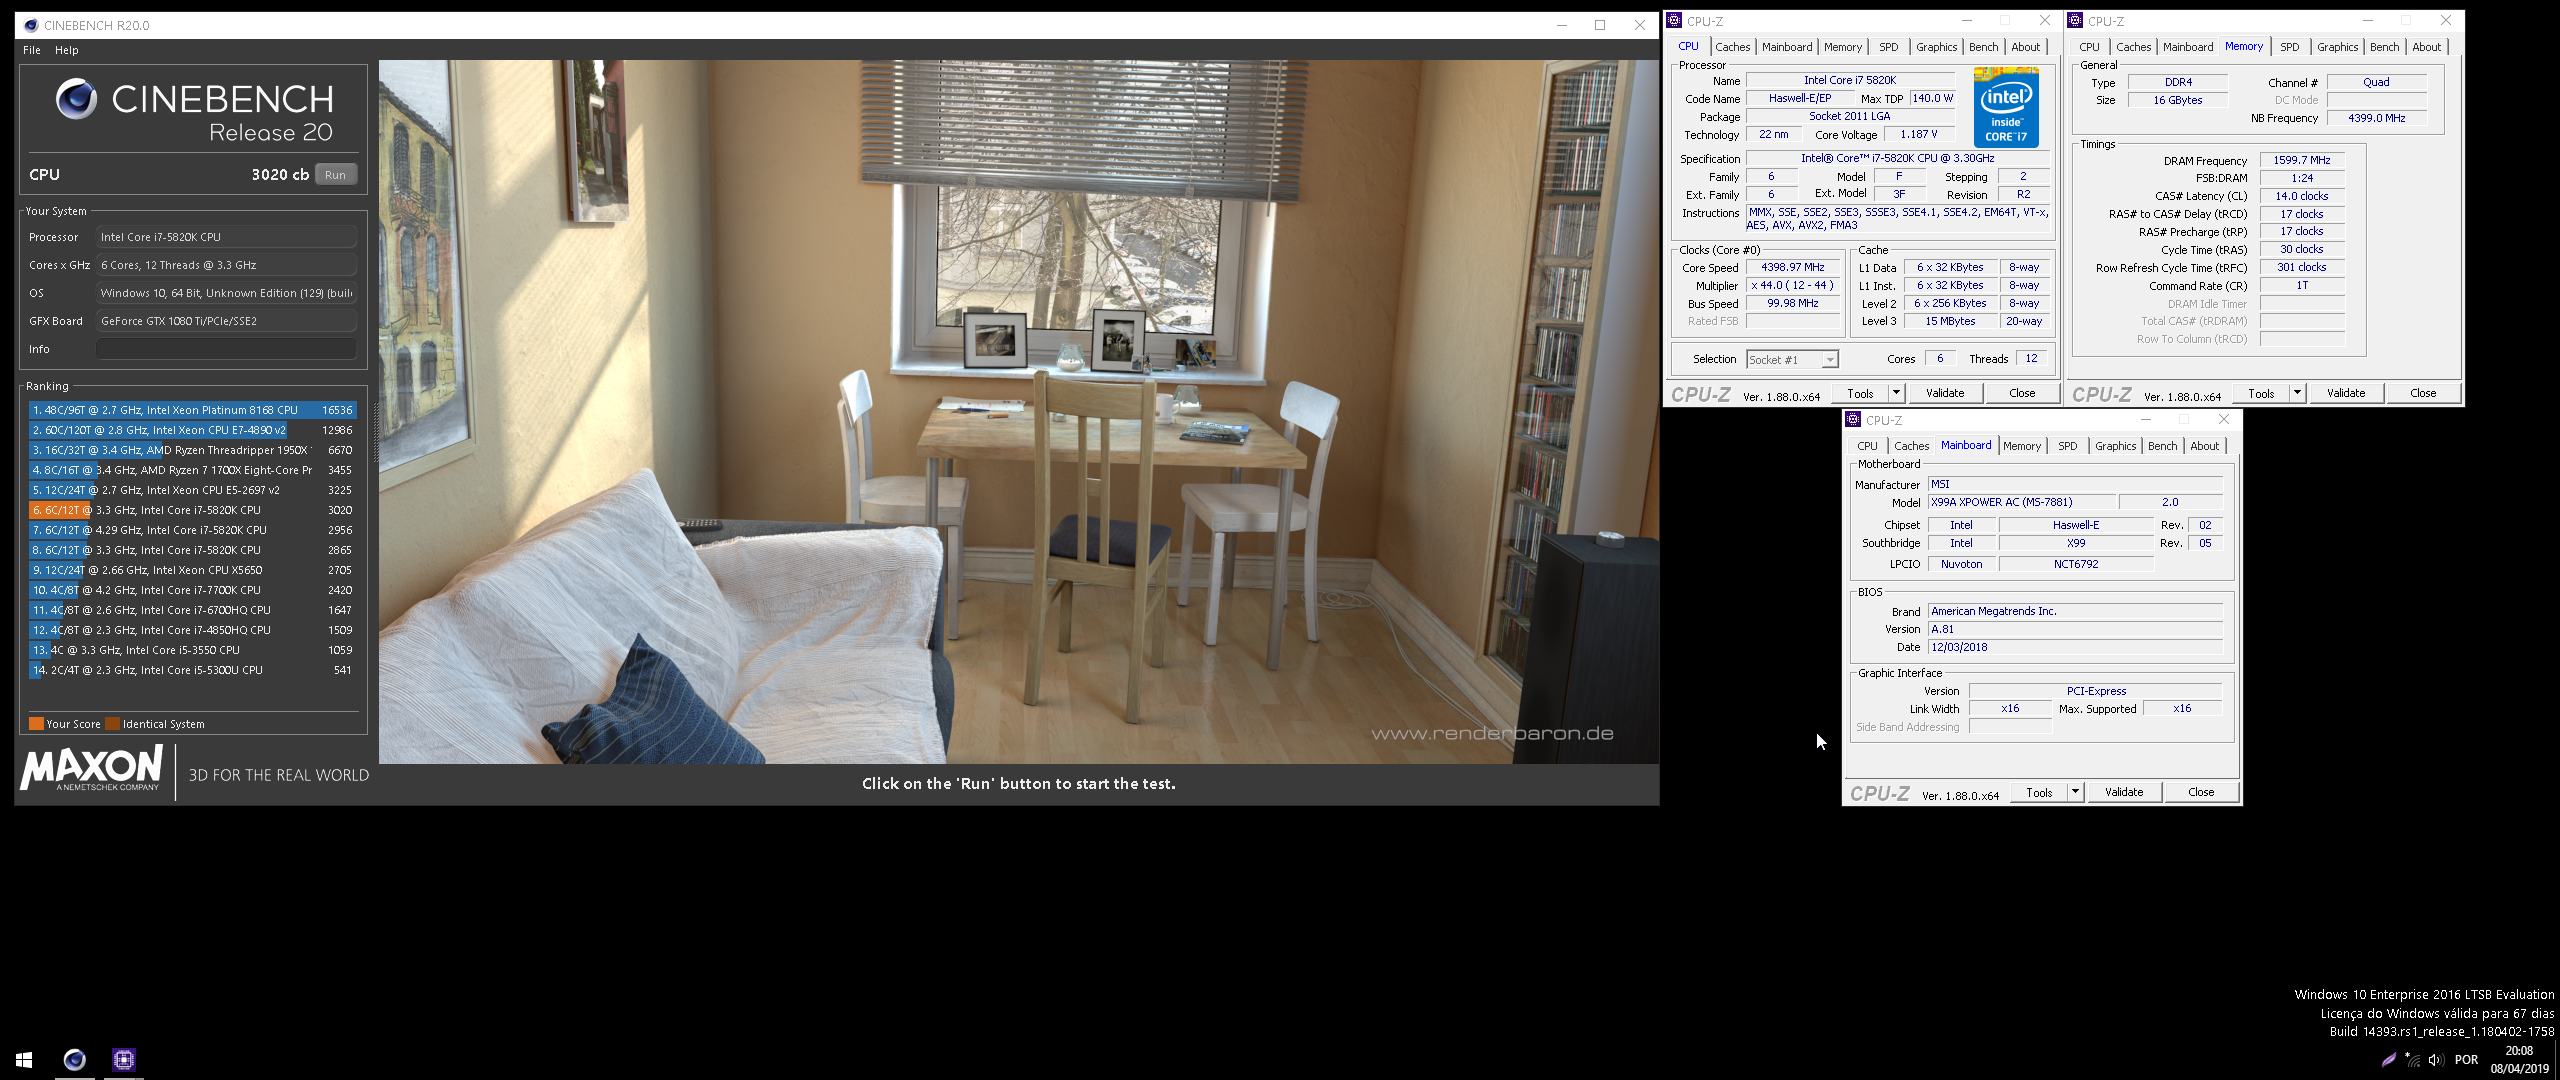Click Close button in Memory window
Screen dimensions: 2560x1080
point(2423,393)
